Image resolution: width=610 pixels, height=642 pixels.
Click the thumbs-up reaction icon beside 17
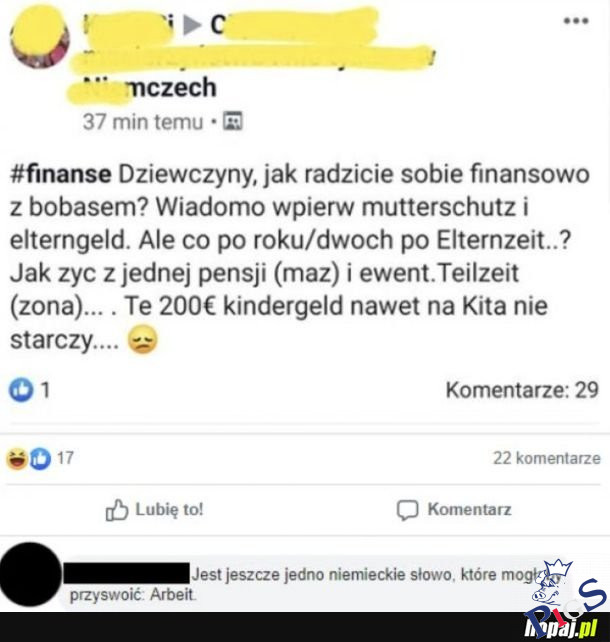40,459
